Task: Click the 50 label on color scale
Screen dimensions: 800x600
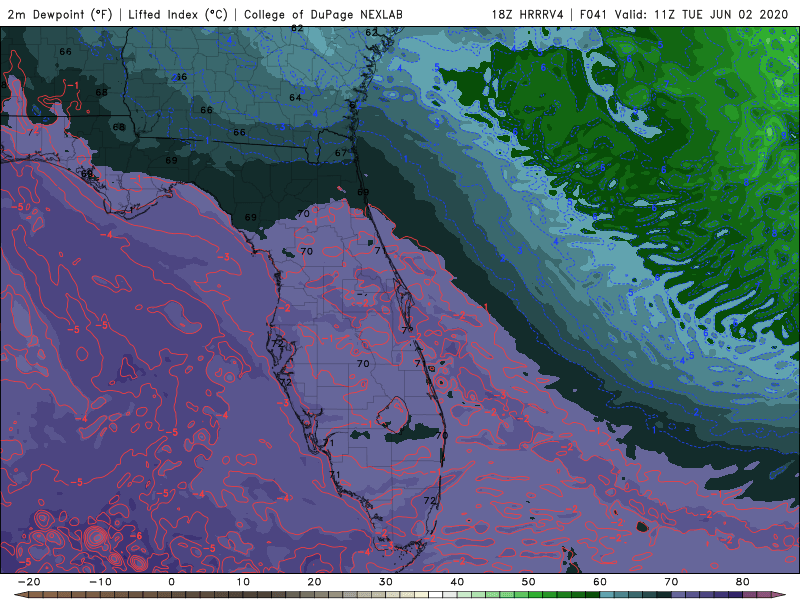Action: (529, 582)
